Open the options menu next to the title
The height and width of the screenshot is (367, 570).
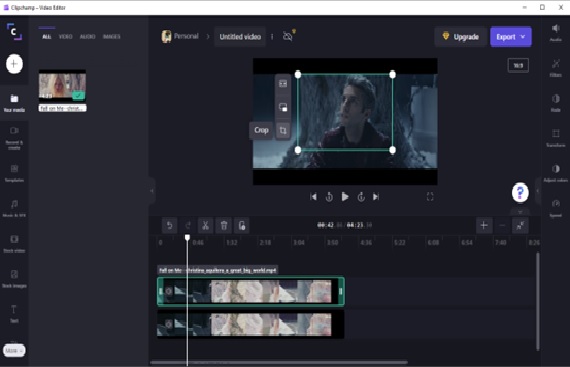tap(272, 37)
